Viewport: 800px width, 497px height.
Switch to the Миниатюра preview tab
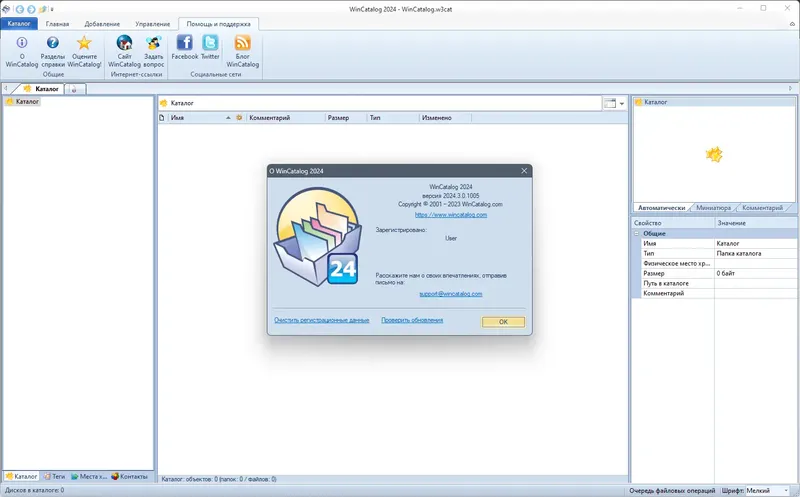point(713,208)
